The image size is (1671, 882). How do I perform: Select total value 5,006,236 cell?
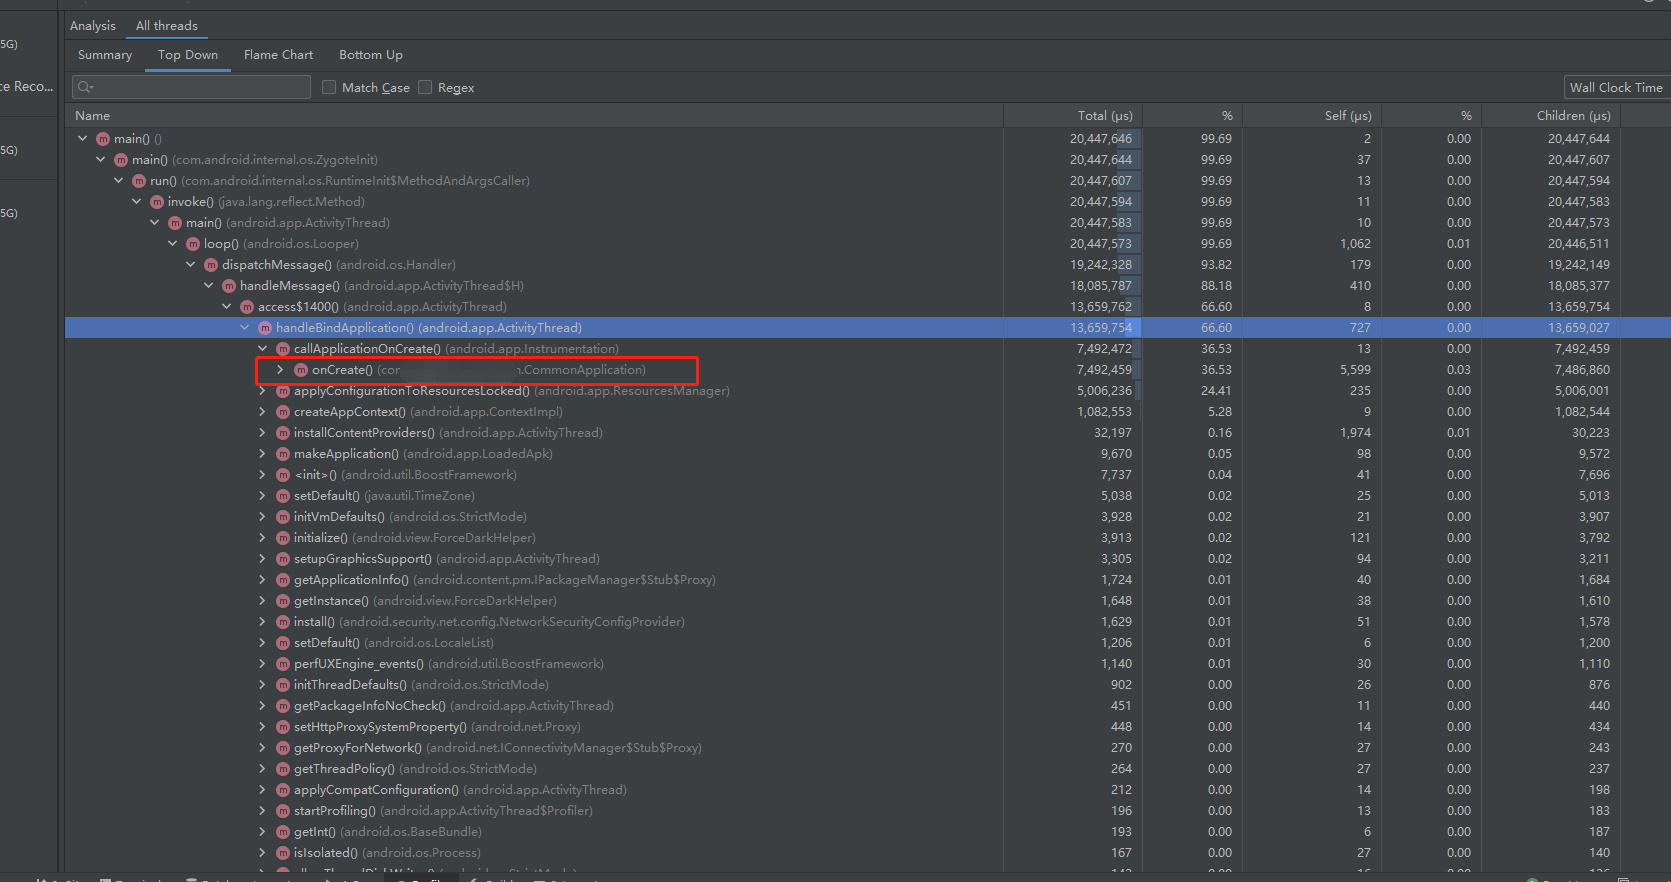coord(1104,391)
